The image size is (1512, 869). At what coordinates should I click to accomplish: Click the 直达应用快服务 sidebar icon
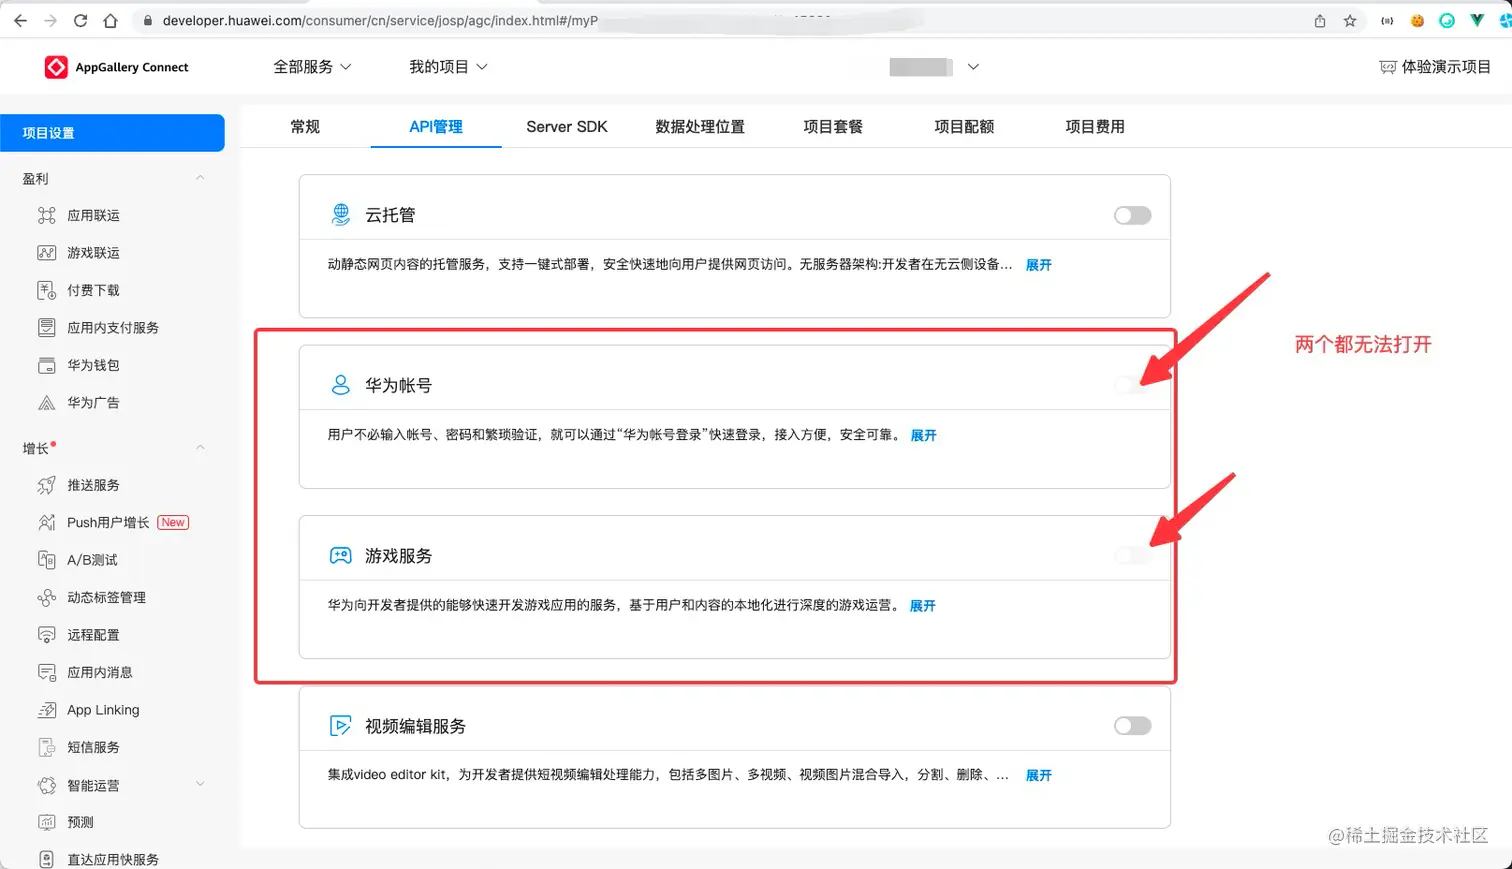tap(46, 859)
